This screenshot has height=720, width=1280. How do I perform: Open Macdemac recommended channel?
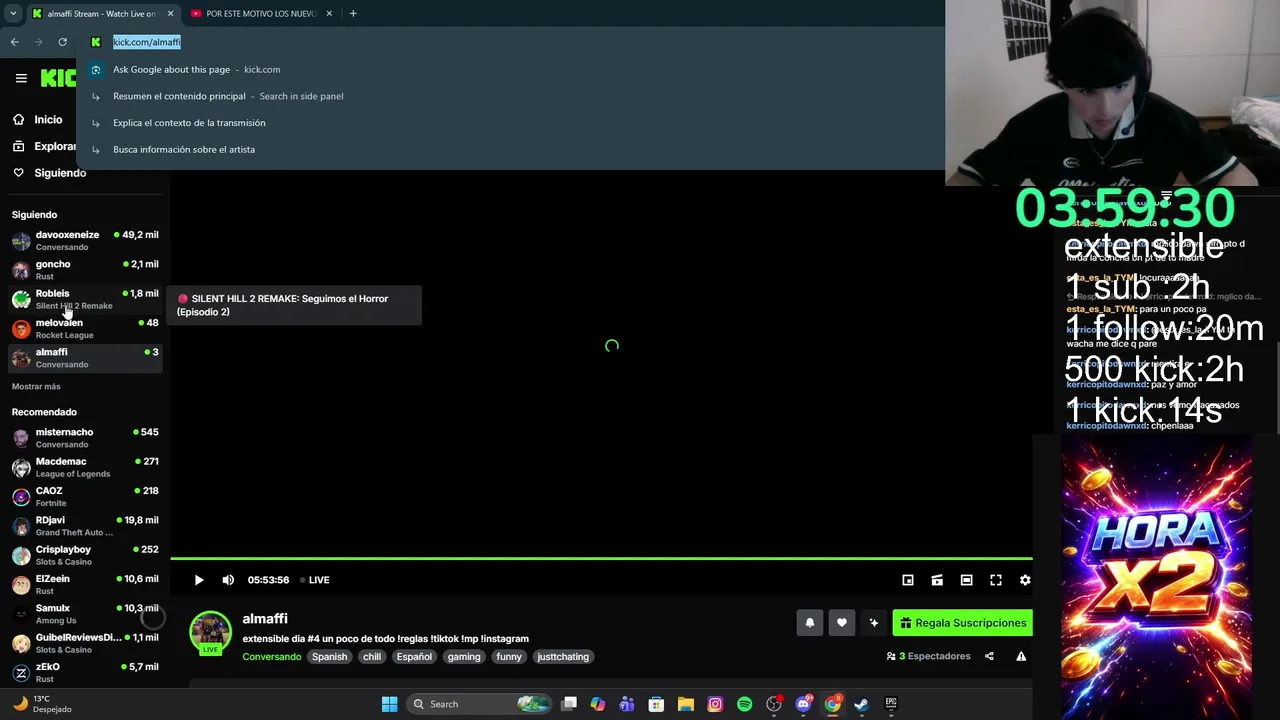85,467
